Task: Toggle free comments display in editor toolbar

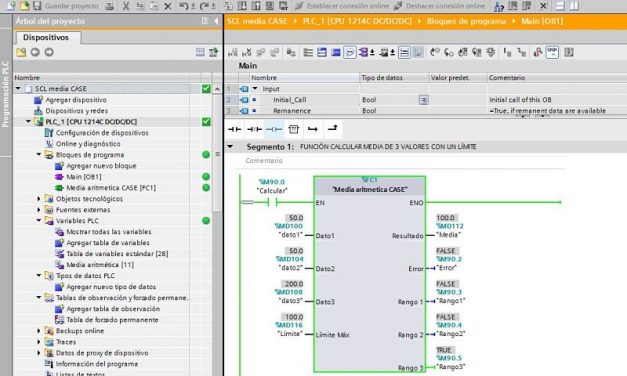Action: (x=350, y=52)
